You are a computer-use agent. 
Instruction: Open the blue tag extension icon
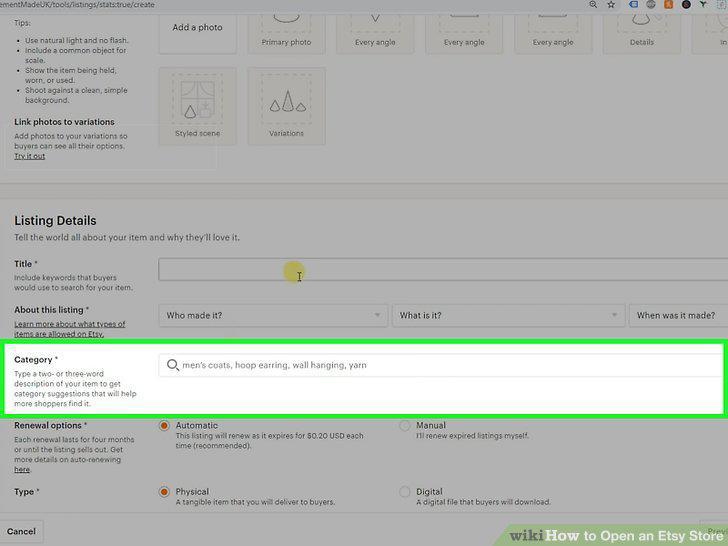point(633,4)
